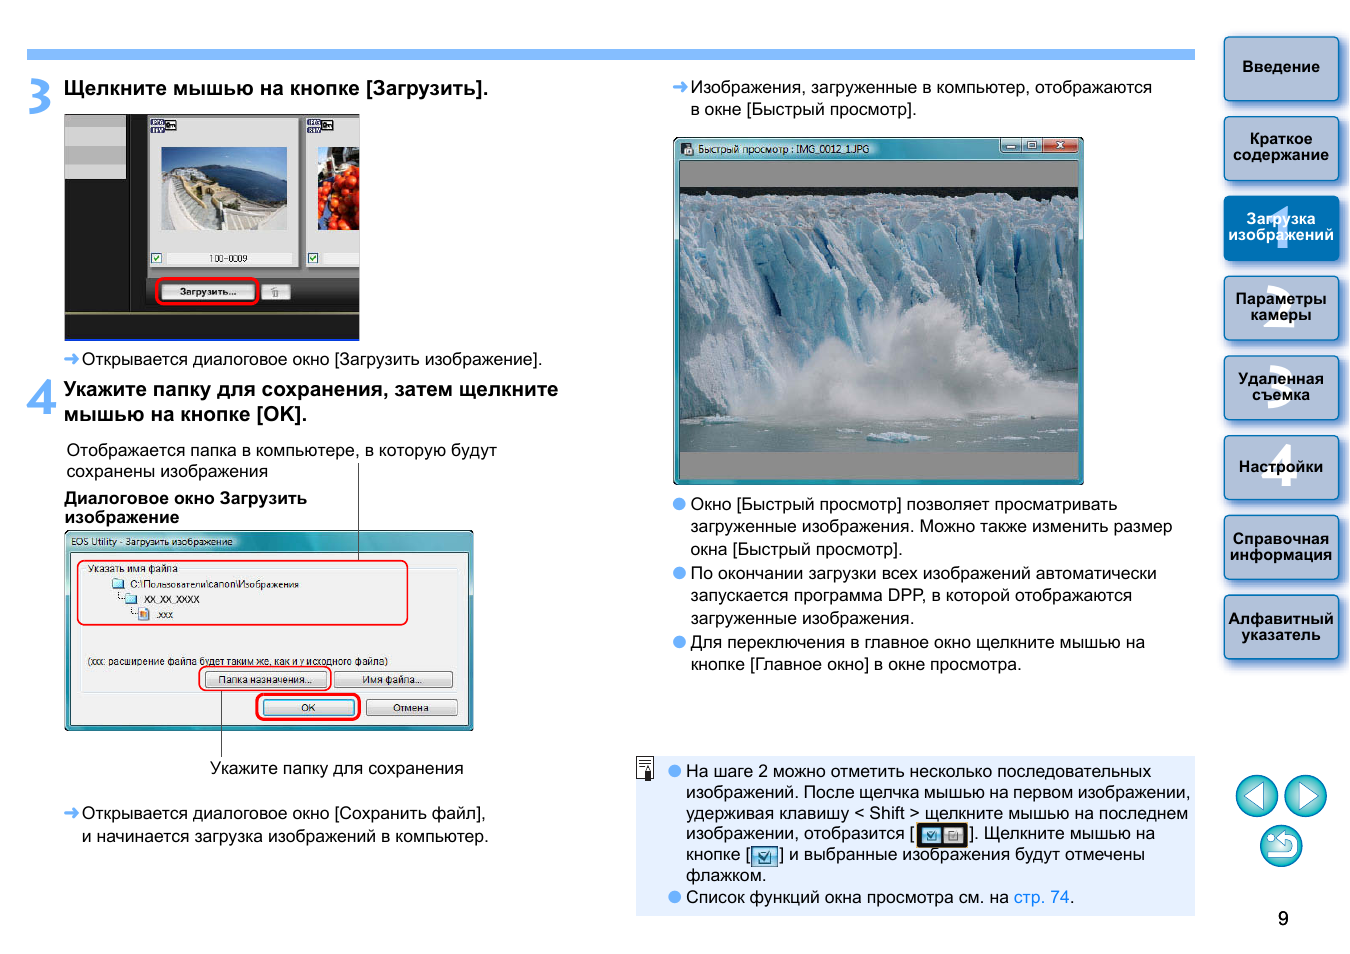Open the Введение section tab
The width and height of the screenshot is (1350, 954).
click(1280, 68)
